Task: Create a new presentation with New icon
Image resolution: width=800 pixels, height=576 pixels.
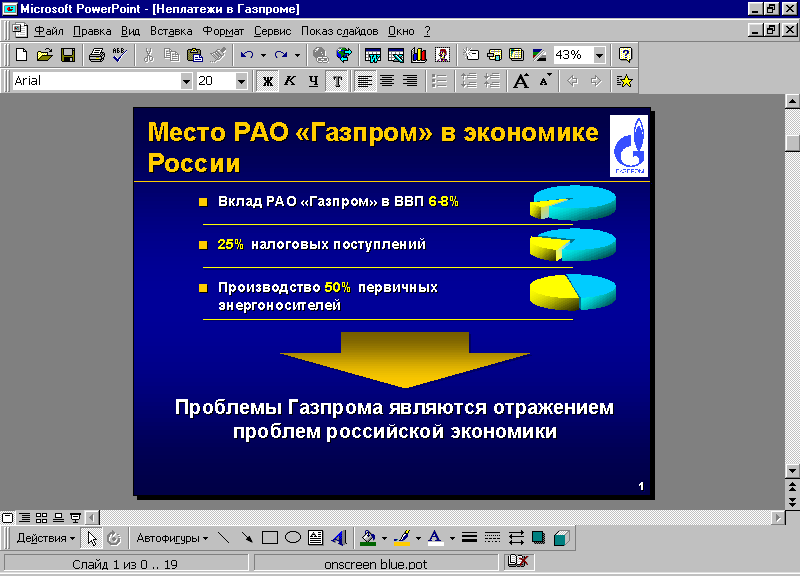Action: (21, 55)
